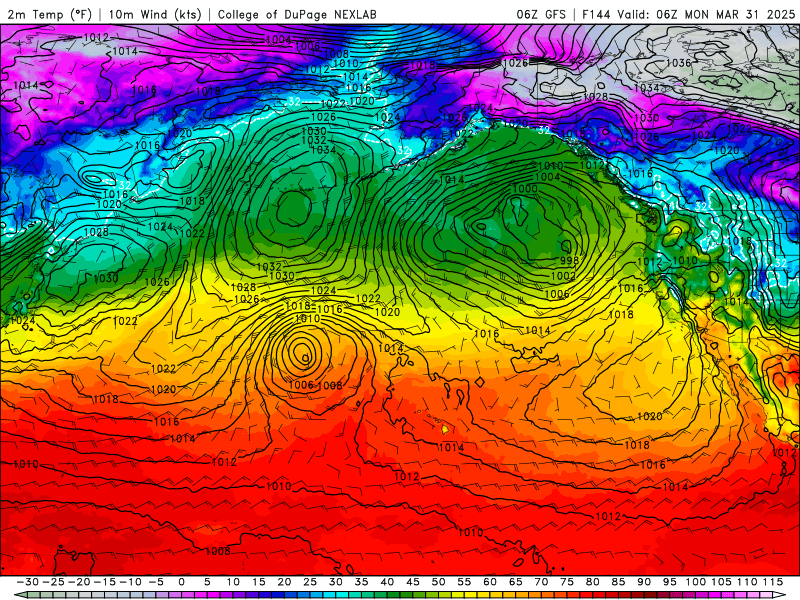Click the 1036 isobar label
The image size is (800, 600).
pyautogui.click(x=679, y=63)
